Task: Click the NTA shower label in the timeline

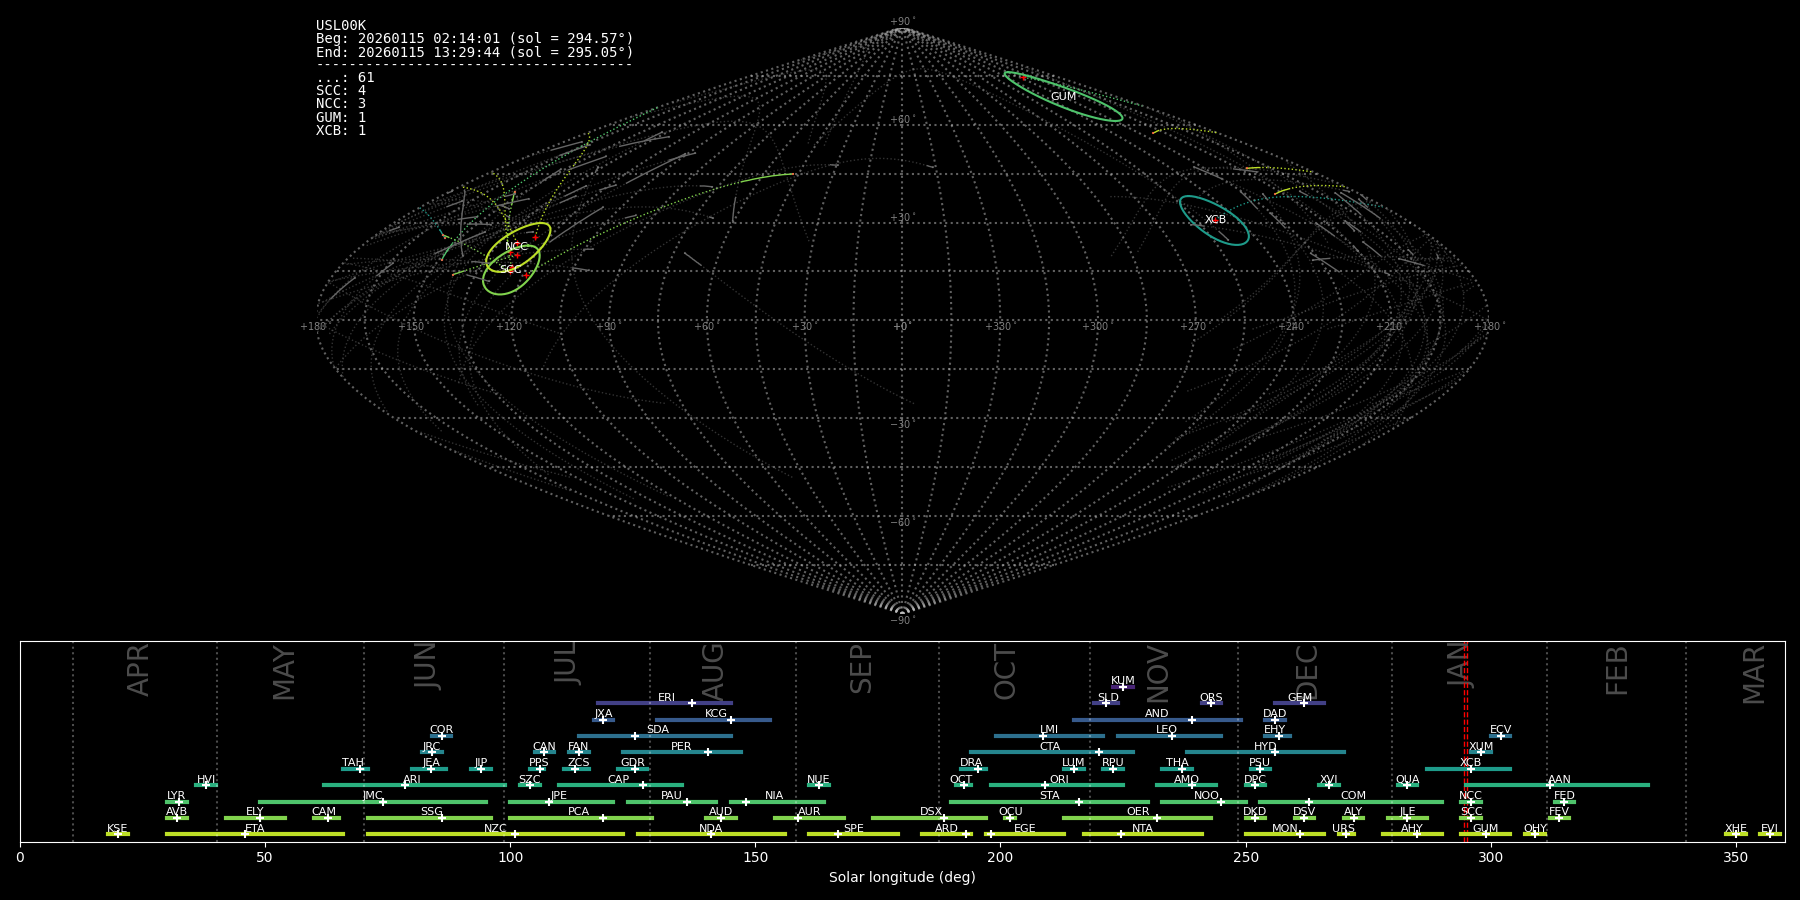Action: [x=1142, y=829]
